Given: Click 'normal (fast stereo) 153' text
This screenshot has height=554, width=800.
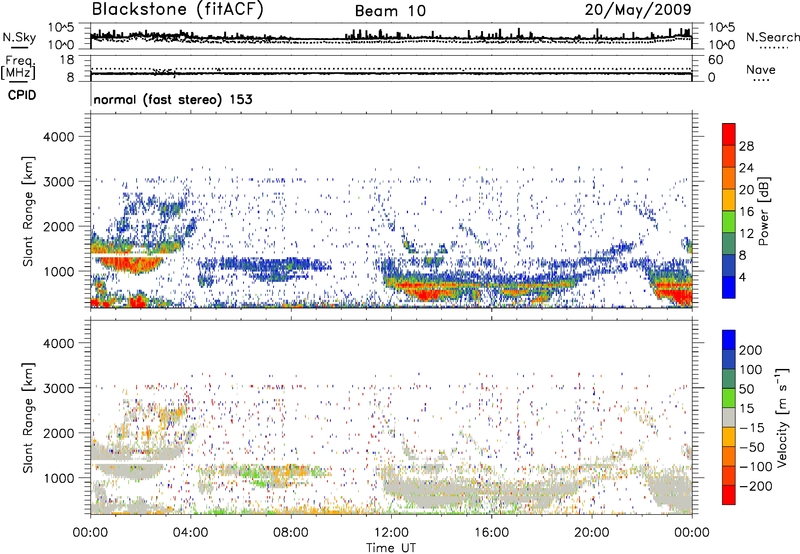Looking at the screenshot, I should tap(173, 99).
